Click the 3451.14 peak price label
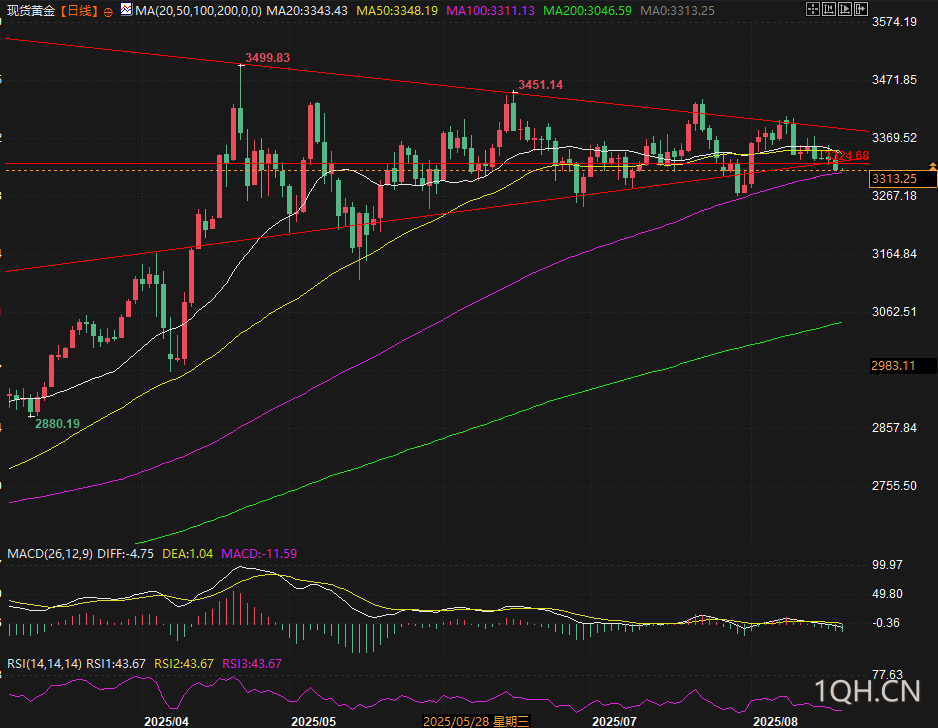Viewport: 938px width, 728px height. (540, 85)
